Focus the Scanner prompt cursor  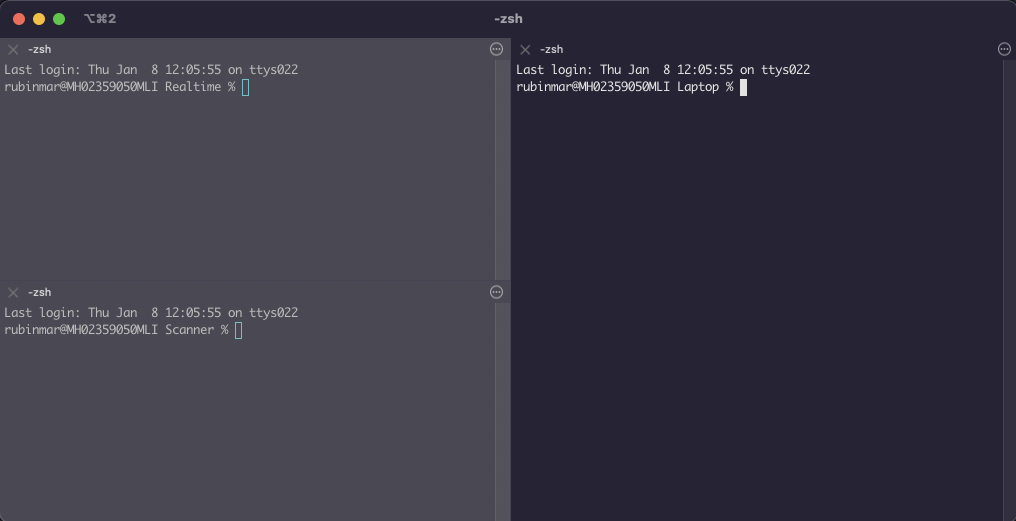tap(238, 330)
